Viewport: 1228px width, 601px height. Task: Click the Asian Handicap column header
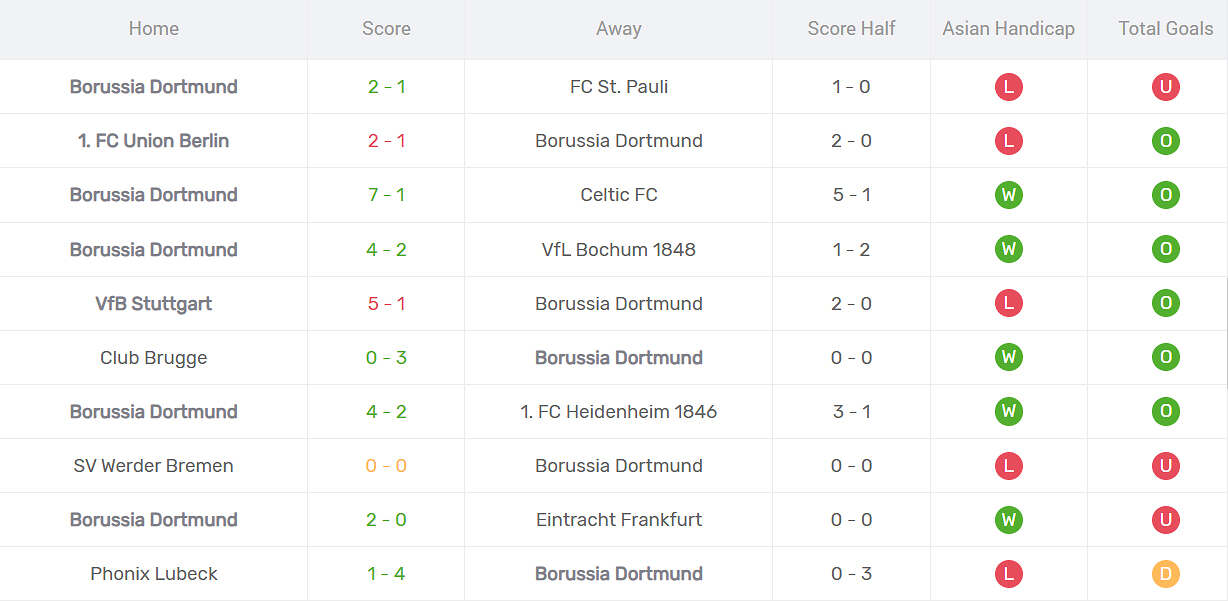point(1007,29)
